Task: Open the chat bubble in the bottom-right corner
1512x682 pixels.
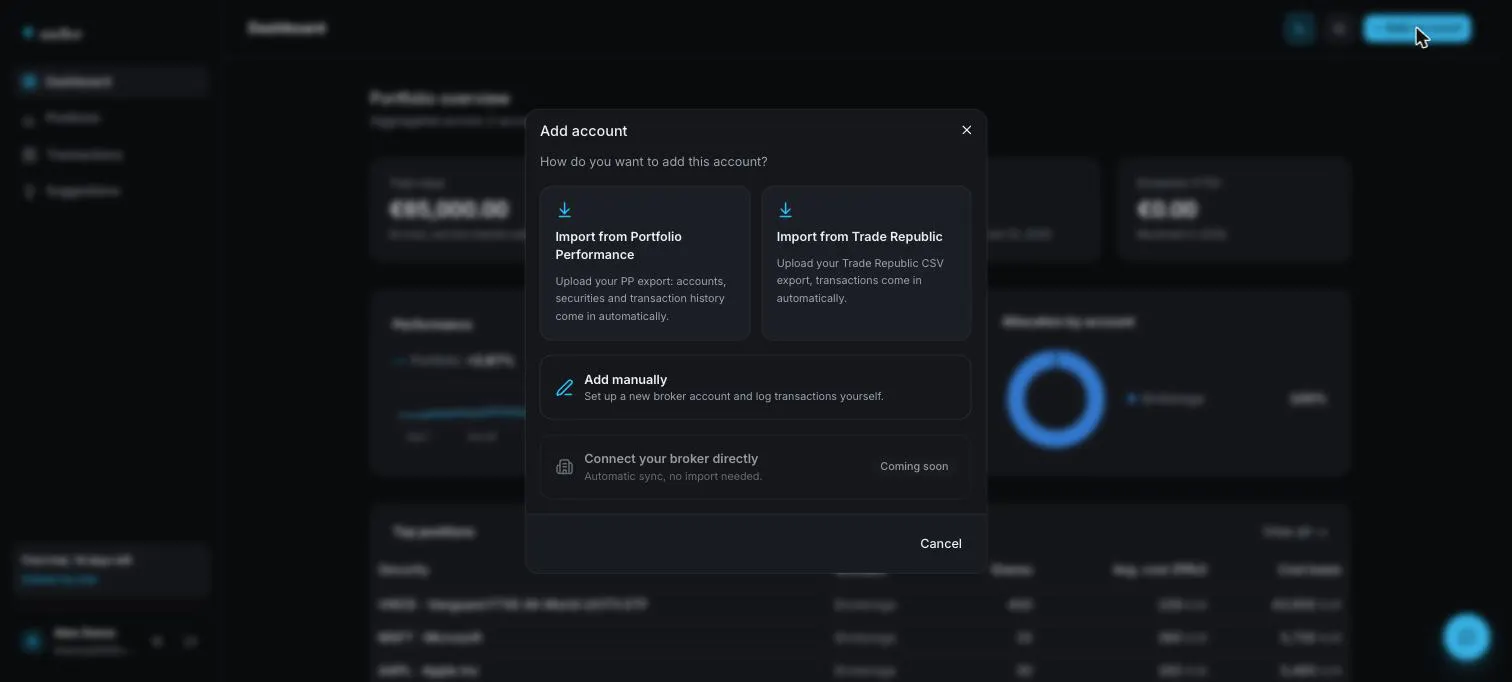Action: (x=1467, y=636)
